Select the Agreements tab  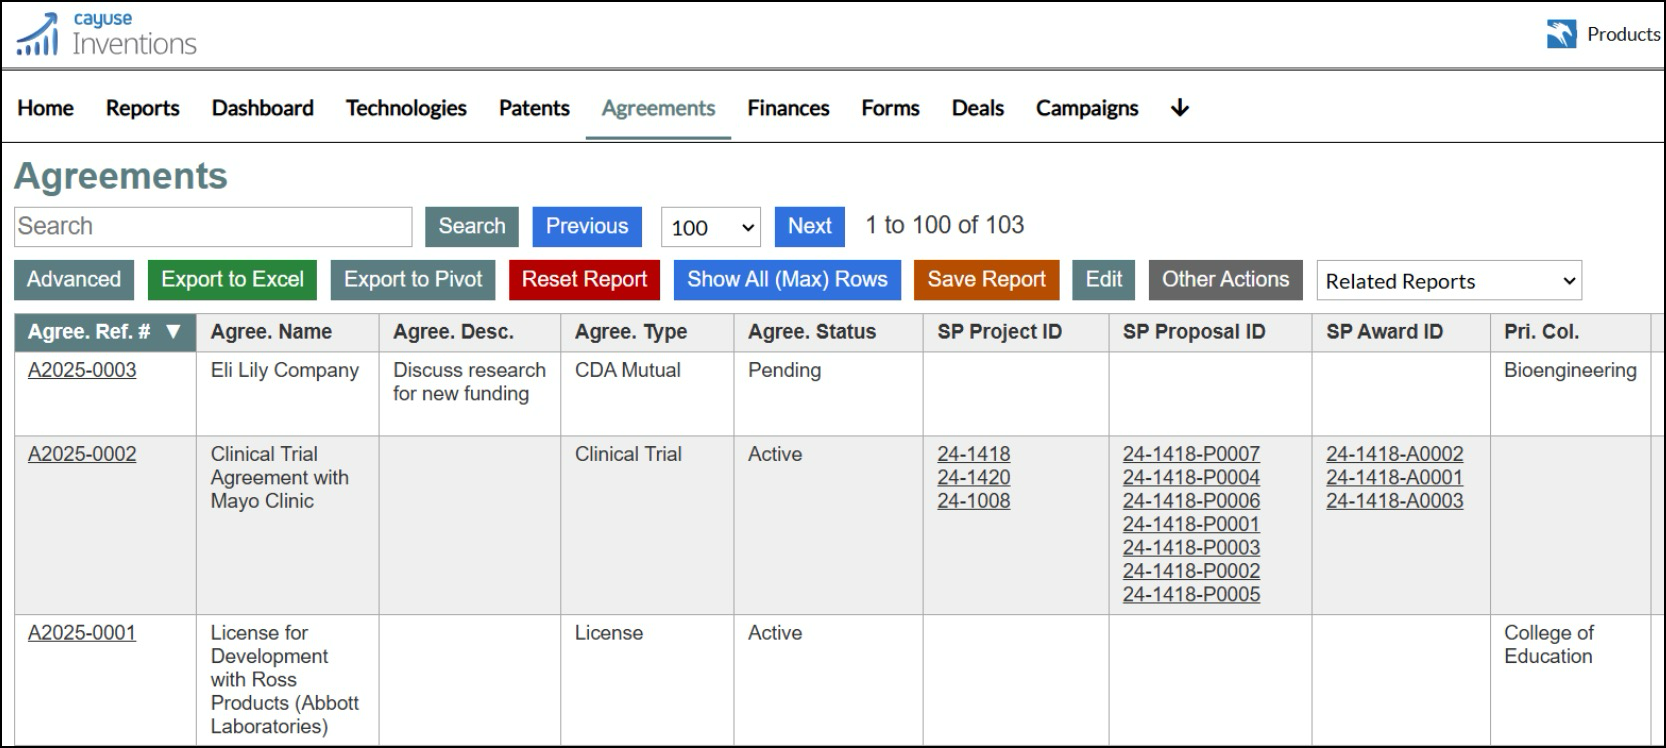tap(658, 108)
